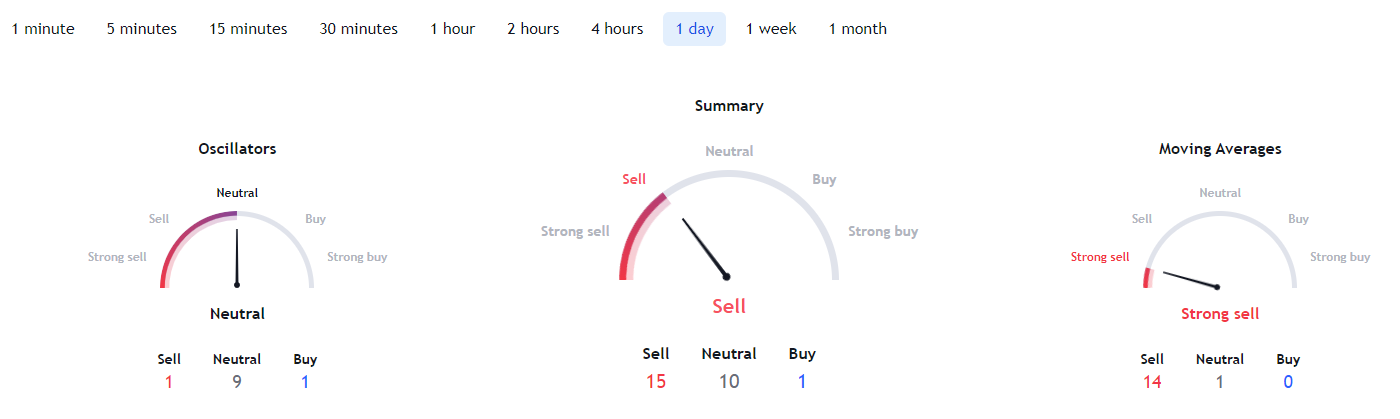Click the Oscillators neutral count 9
Screen dimensions: 1400x419
[x=237, y=381]
